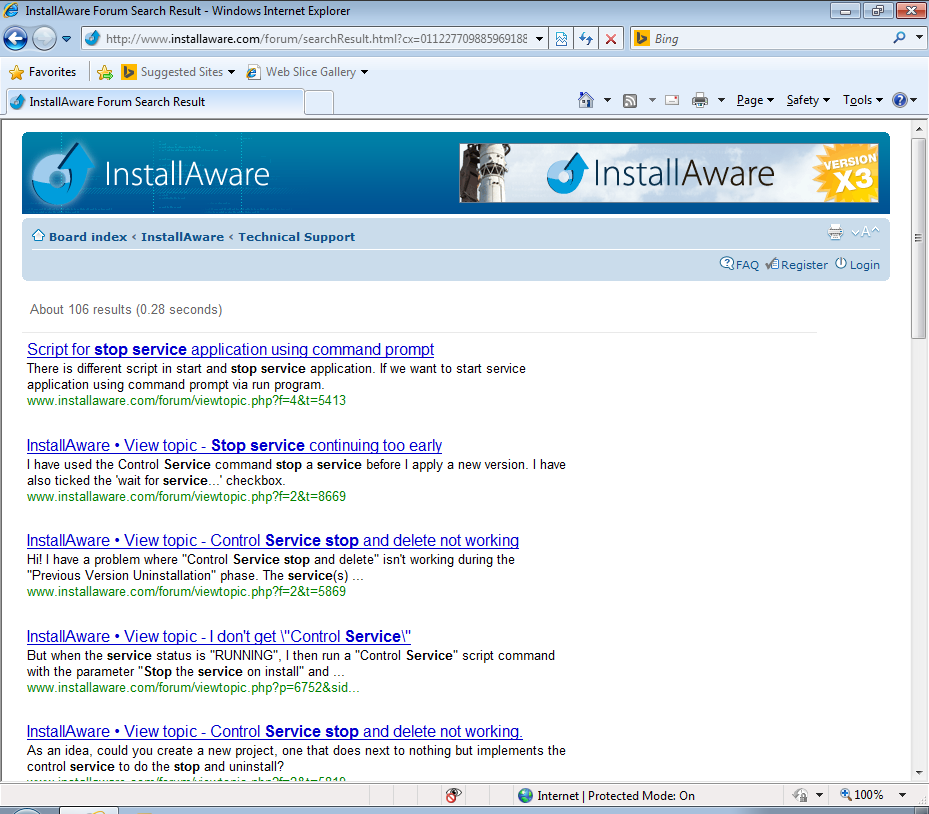Click the vertical scrollbar down arrow
The image size is (929, 814).
[x=919, y=773]
